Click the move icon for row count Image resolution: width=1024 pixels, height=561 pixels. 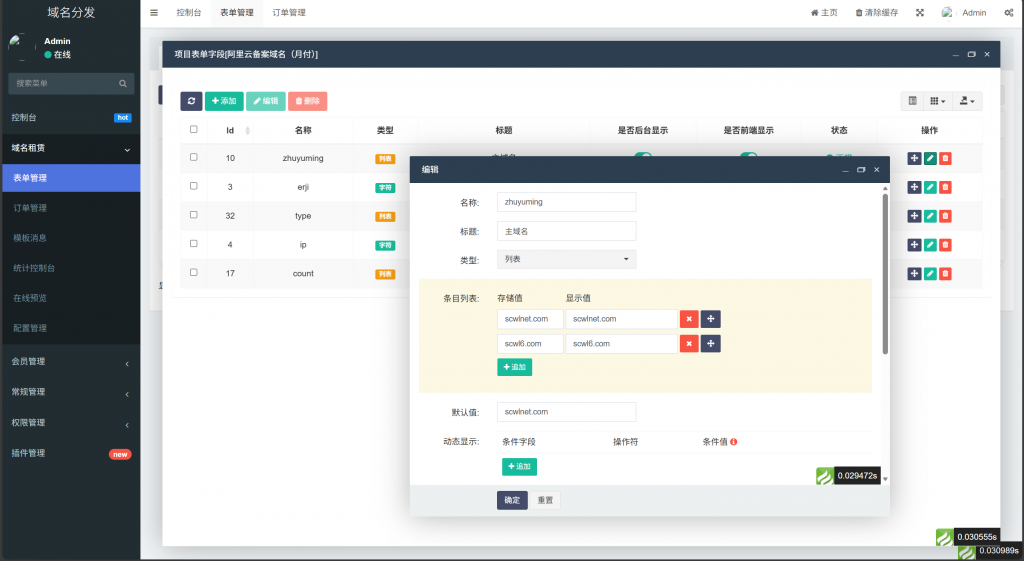point(914,274)
